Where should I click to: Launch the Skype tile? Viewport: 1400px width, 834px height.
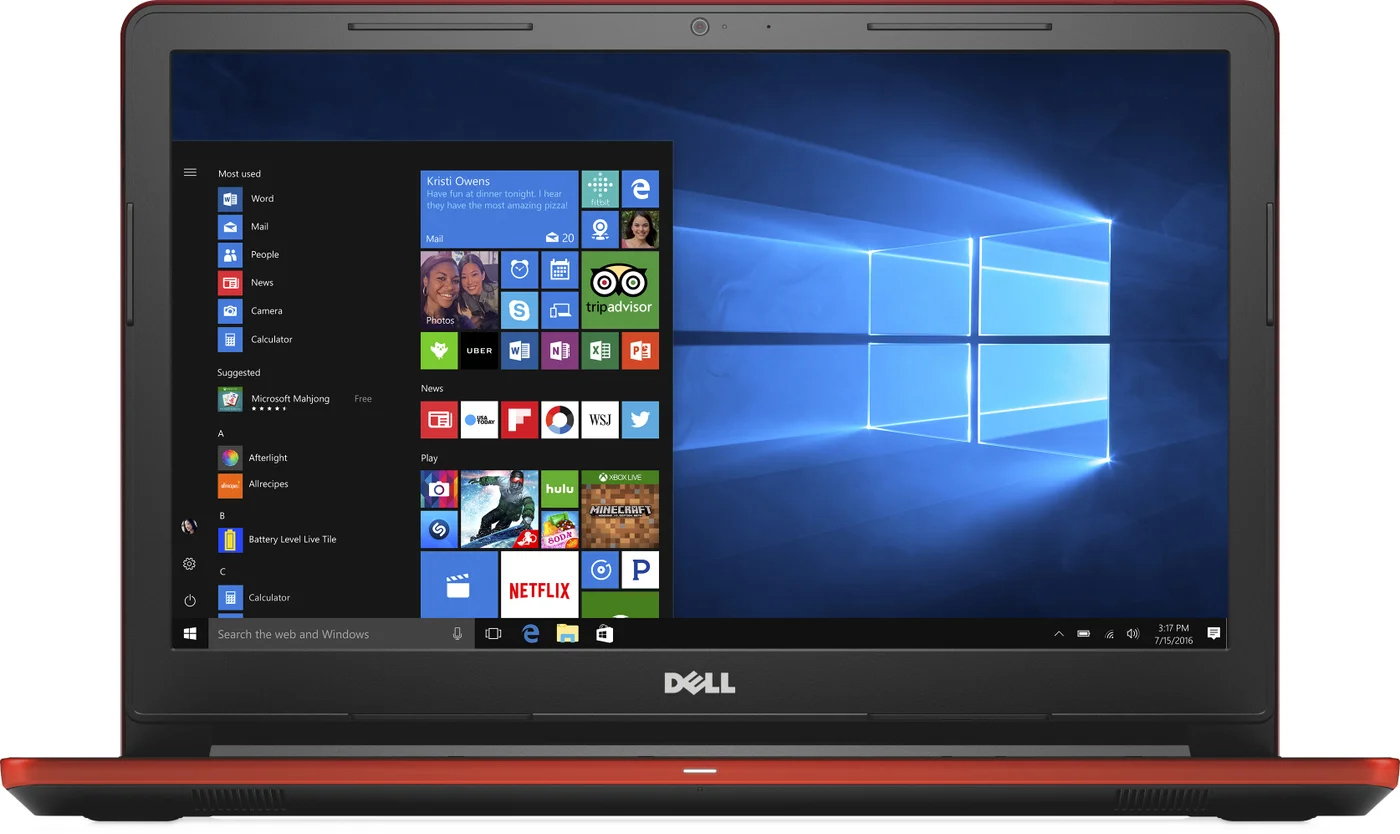tap(519, 310)
